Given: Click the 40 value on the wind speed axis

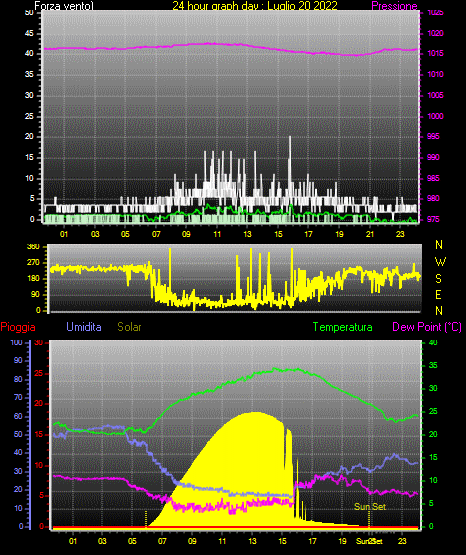Looking at the screenshot, I should [29, 53].
